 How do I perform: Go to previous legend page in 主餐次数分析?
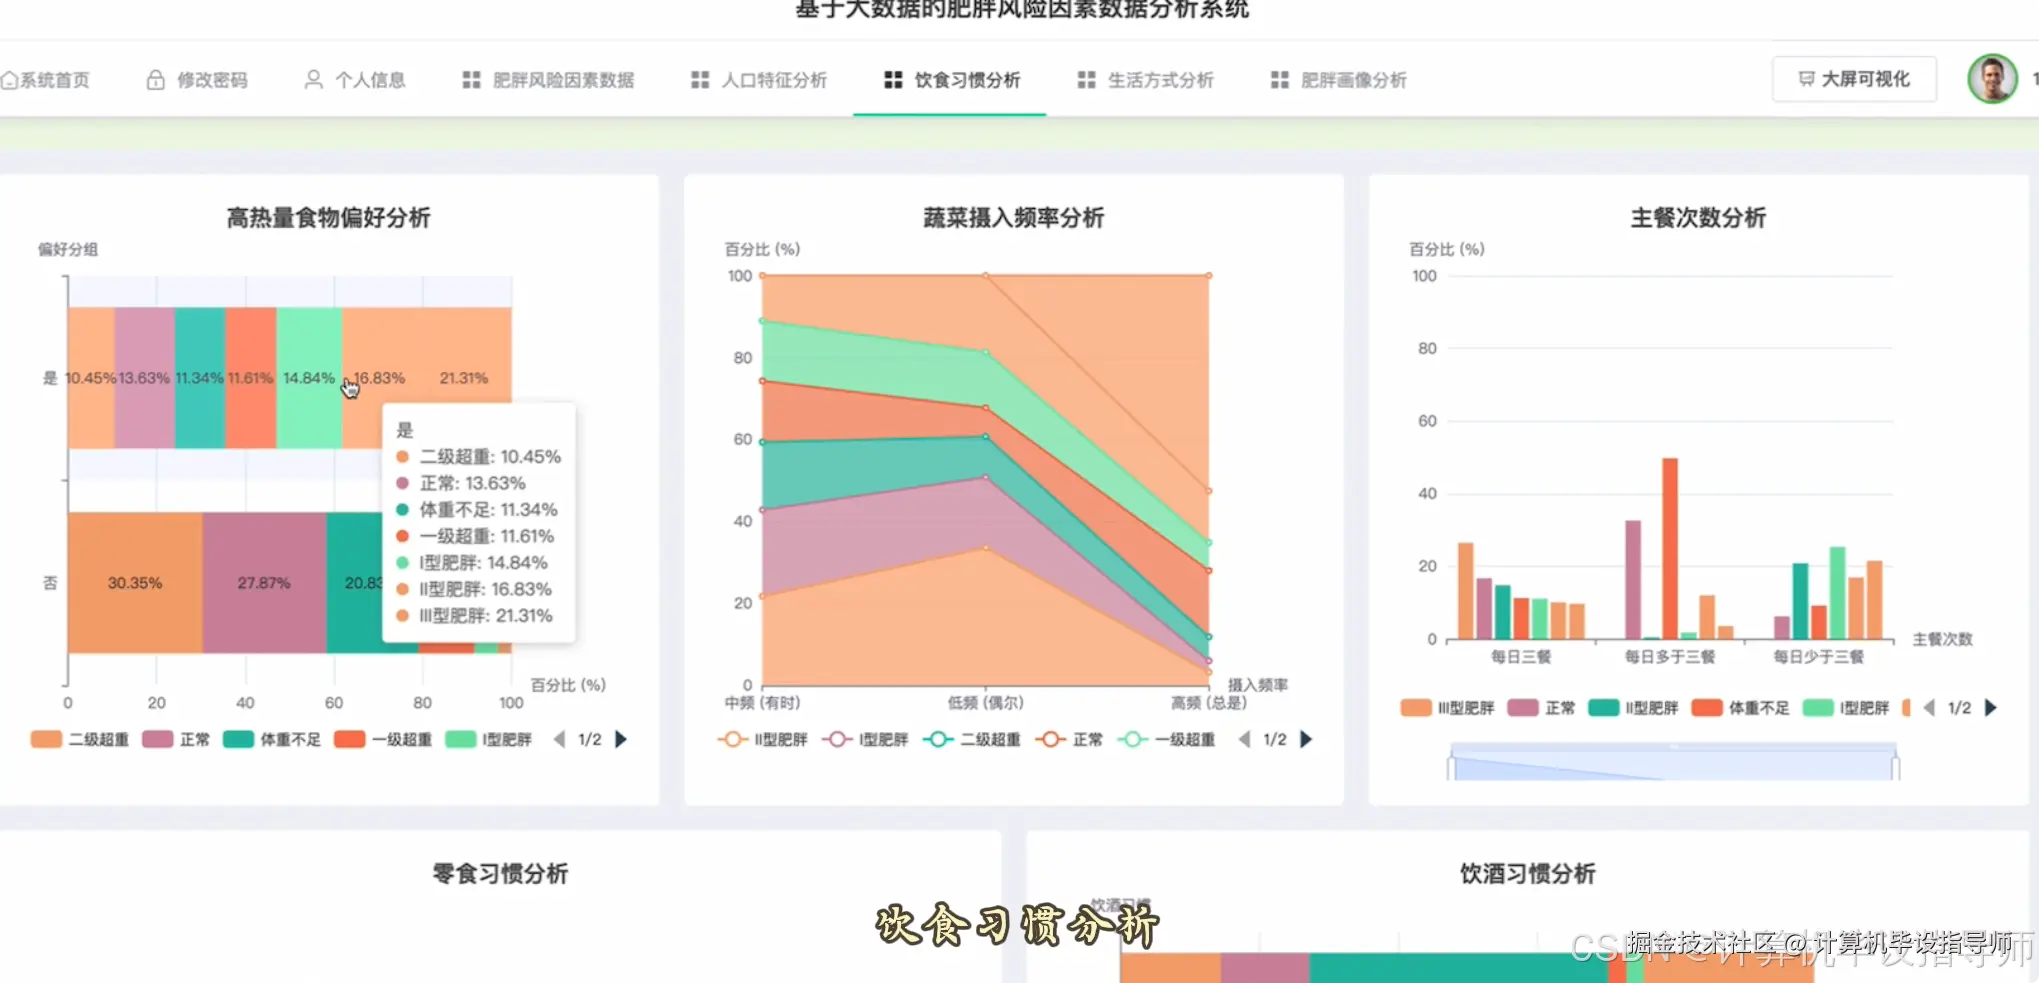[1929, 707]
